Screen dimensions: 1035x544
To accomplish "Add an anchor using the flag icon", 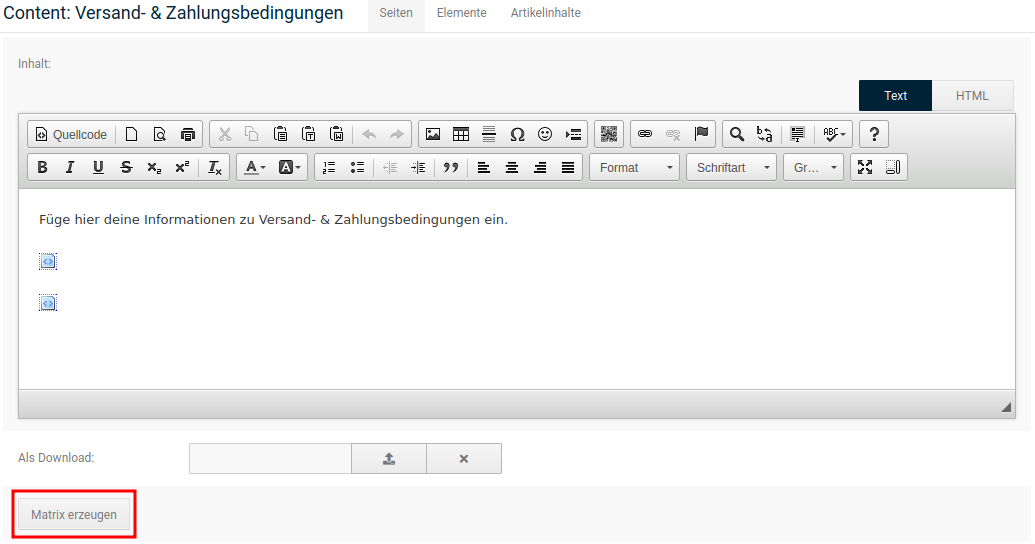I will click(x=701, y=135).
